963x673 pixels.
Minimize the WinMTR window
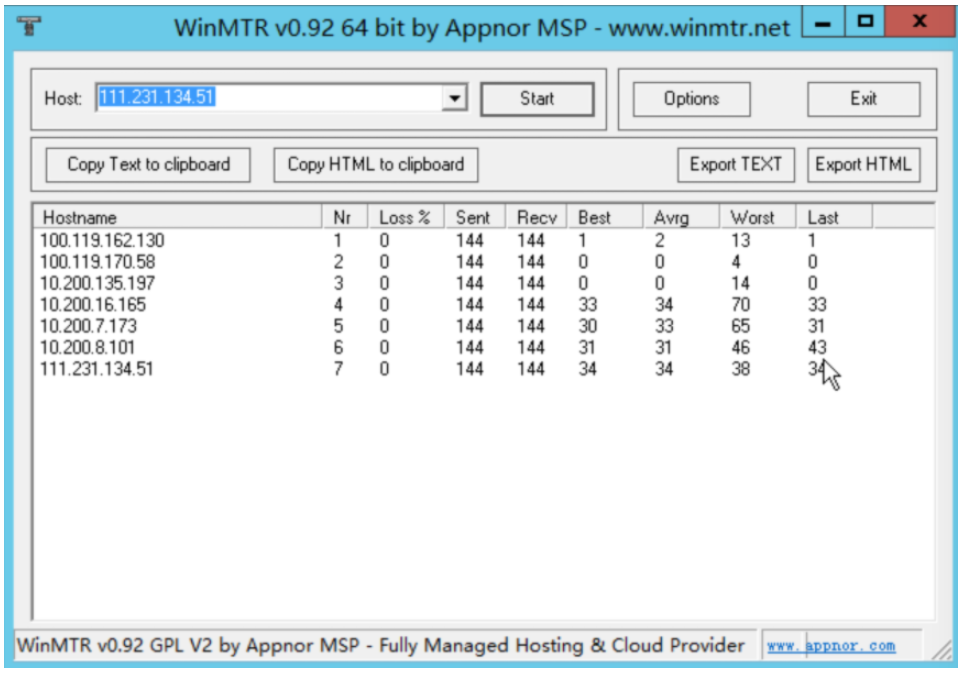[822, 23]
